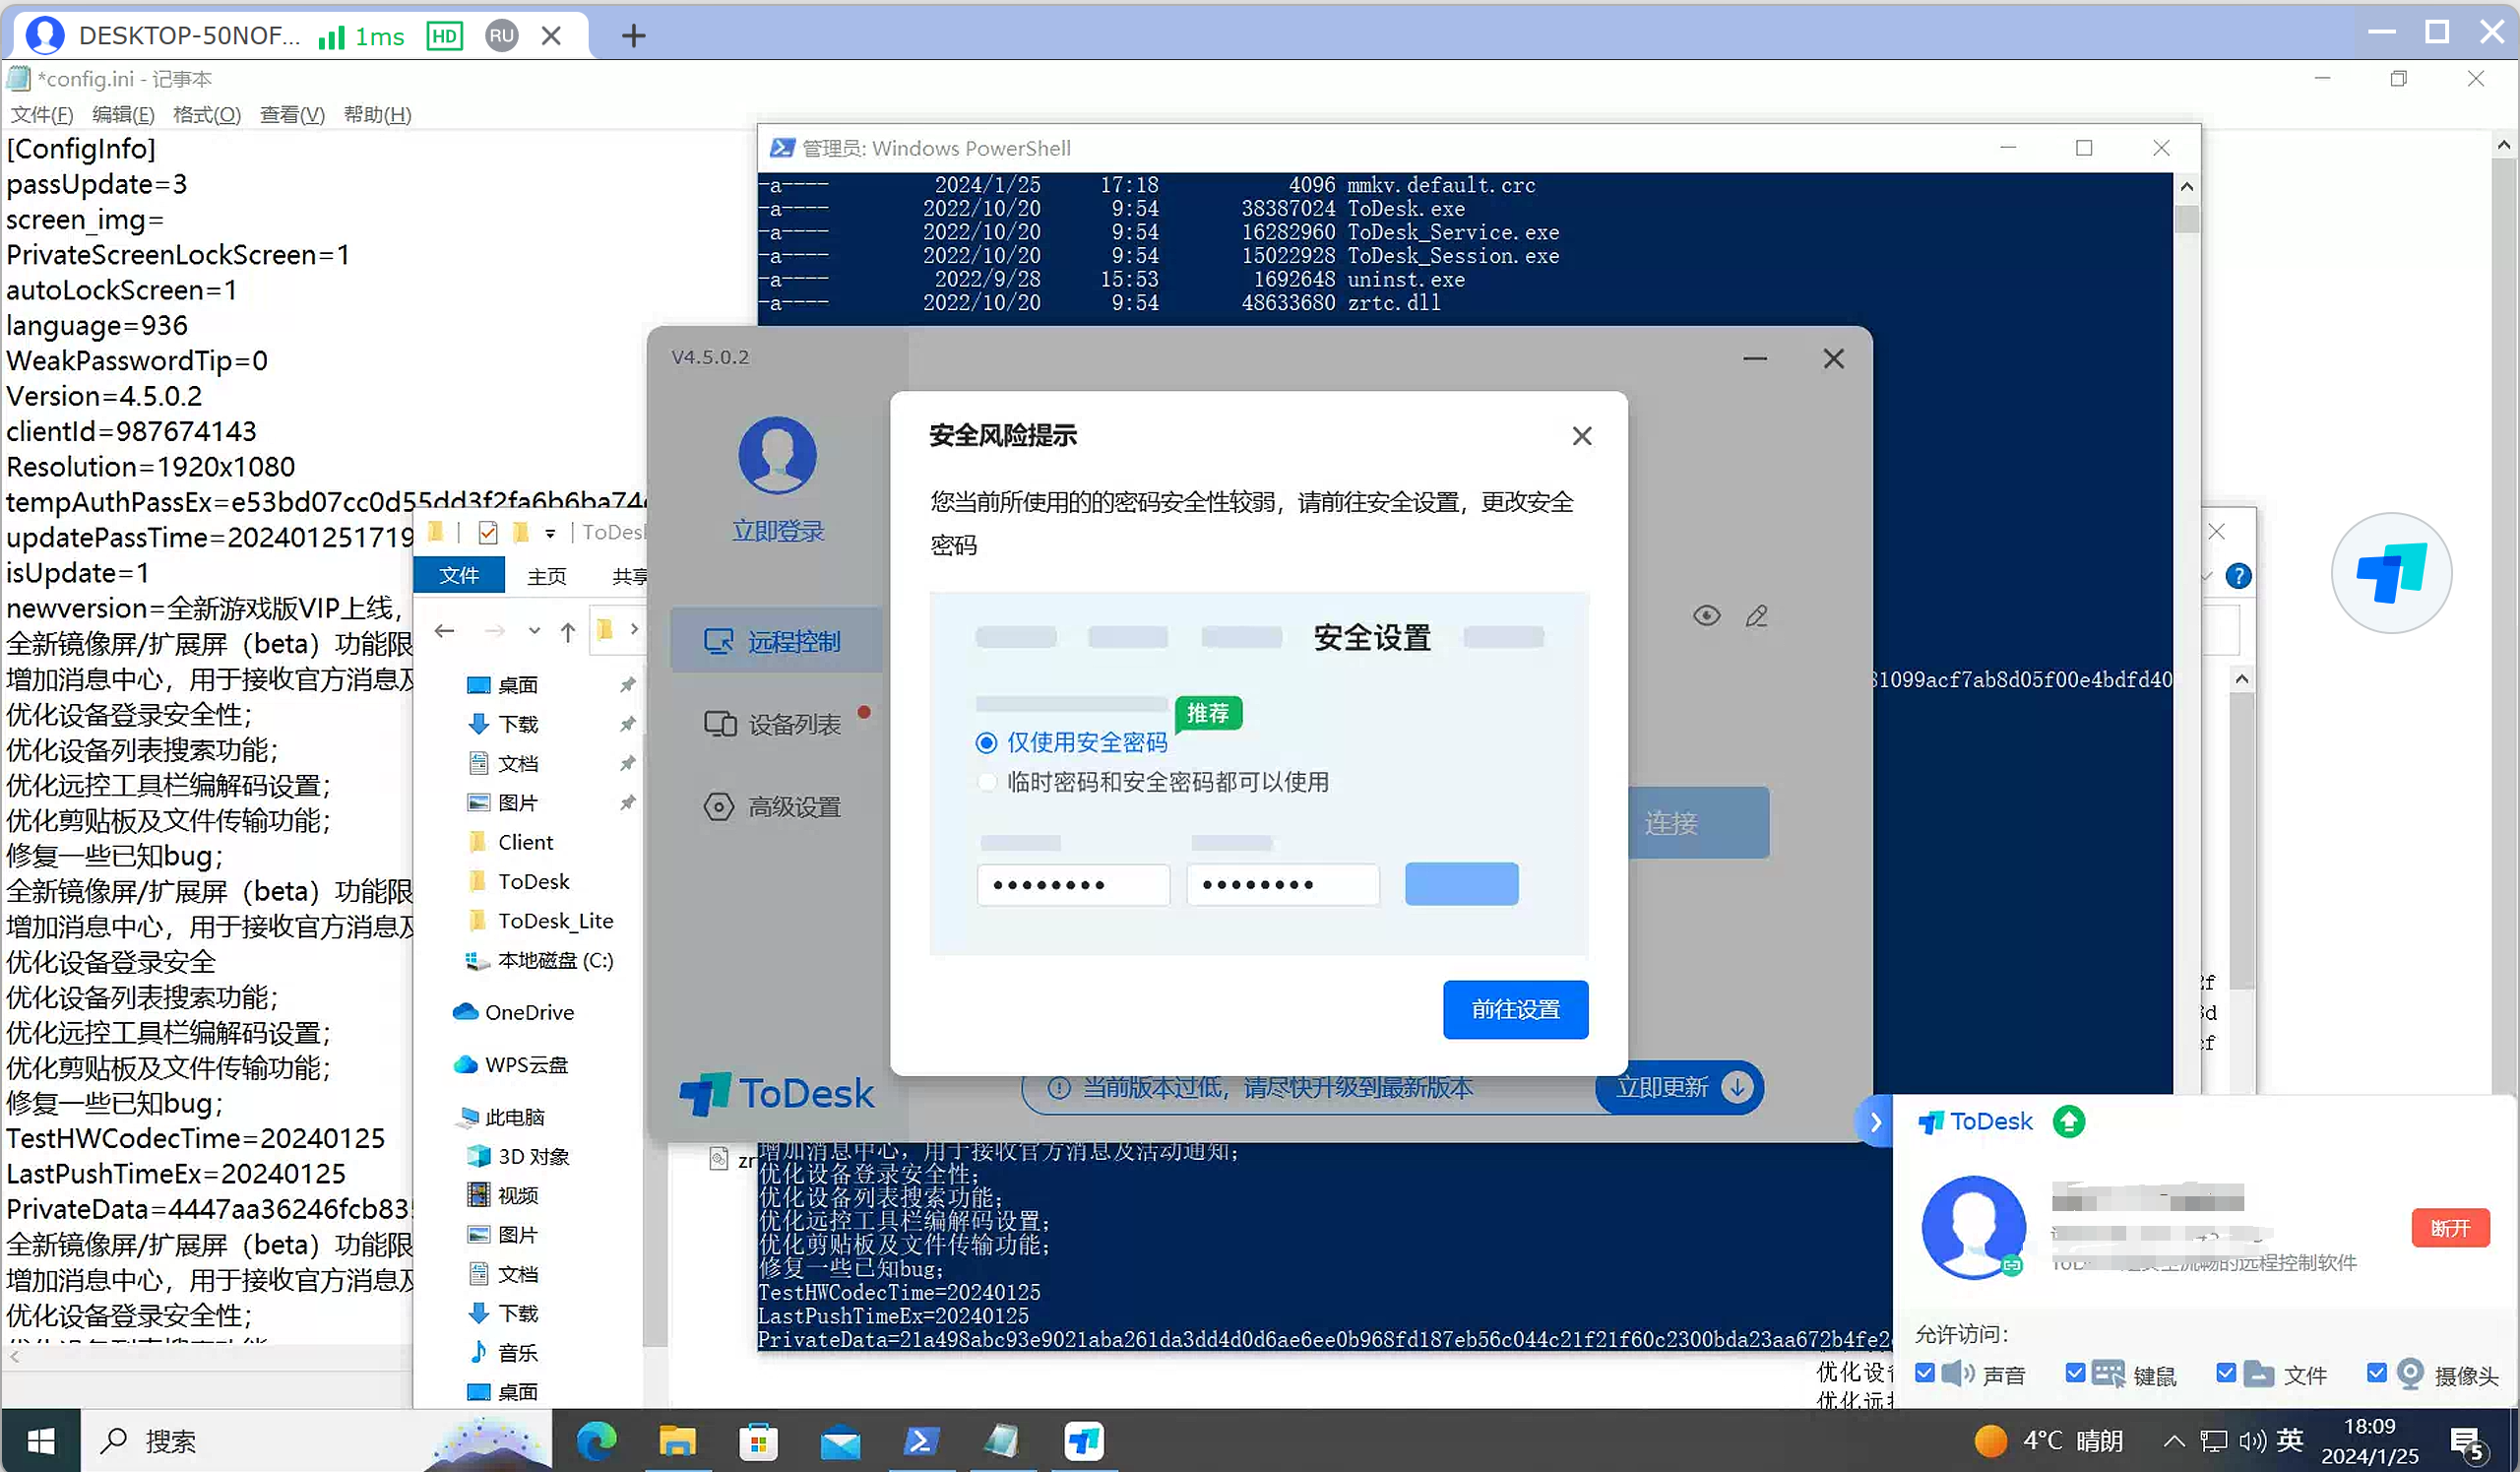Open File Explorer from taskbar

tap(677, 1440)
